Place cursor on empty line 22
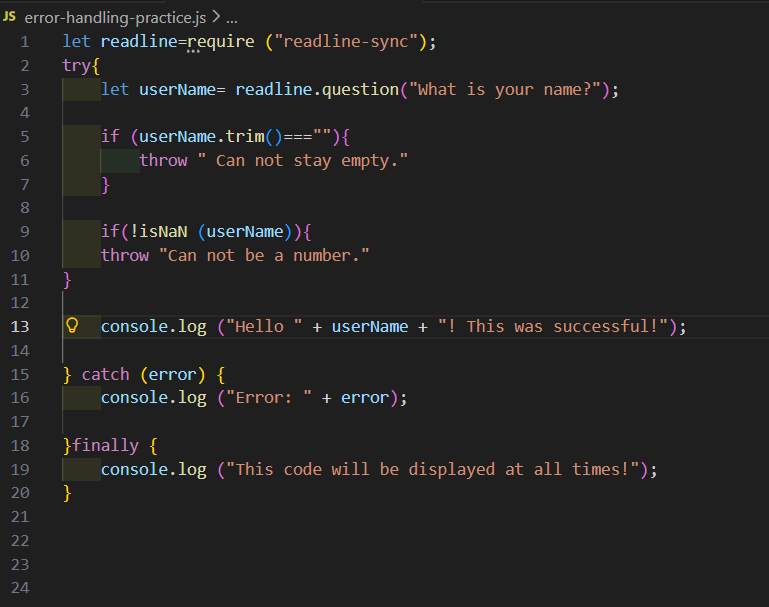This screenshot has height=607, width=769. (x=300, y=540)
